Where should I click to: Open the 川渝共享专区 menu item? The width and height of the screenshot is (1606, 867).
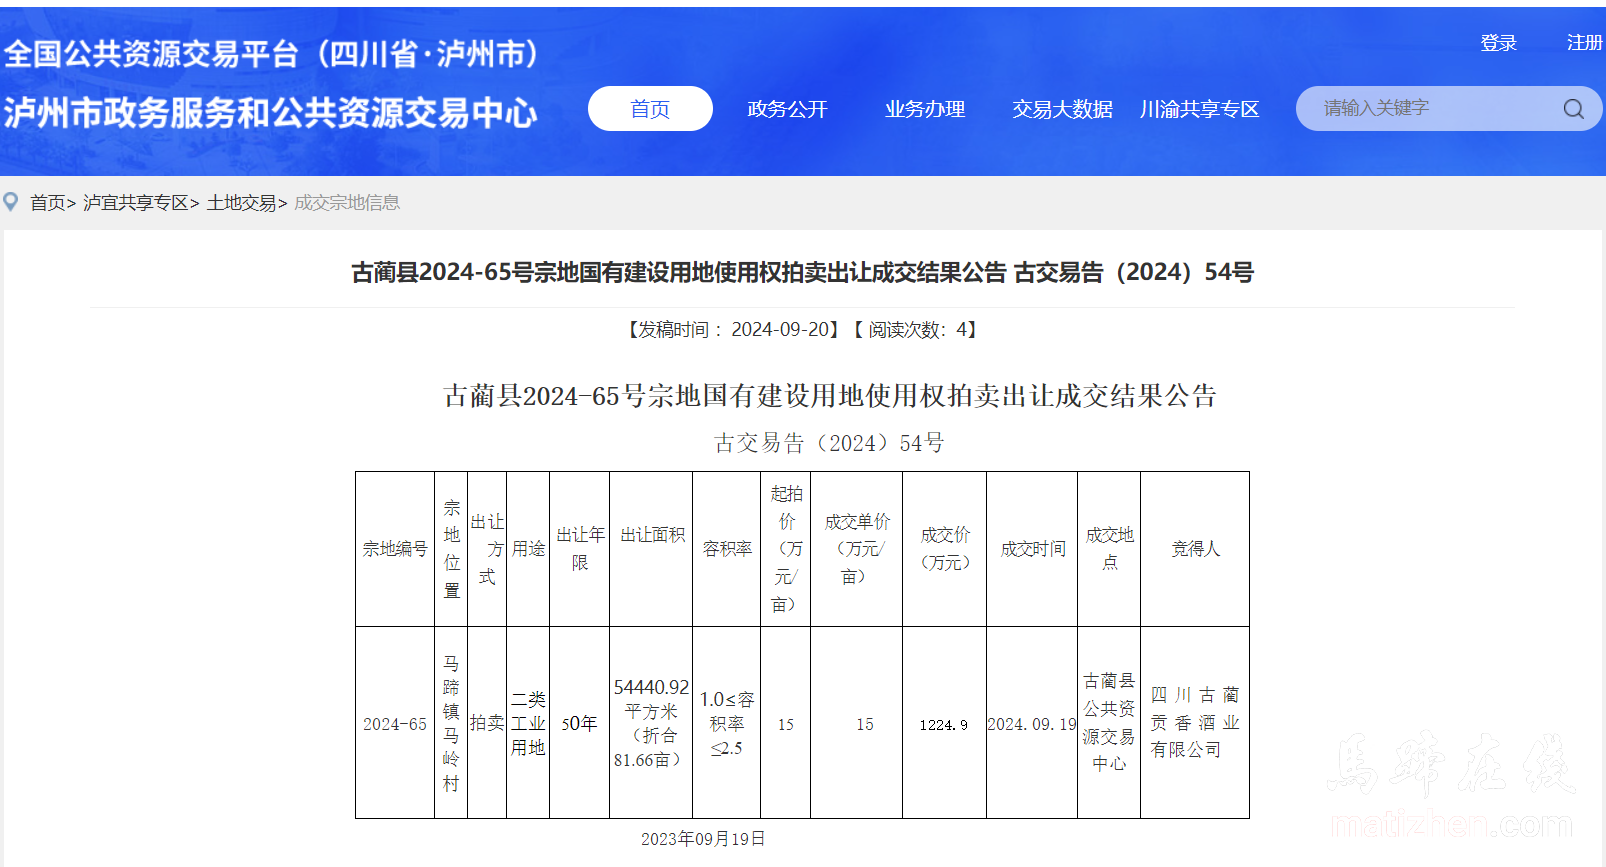coord(1199,109)
